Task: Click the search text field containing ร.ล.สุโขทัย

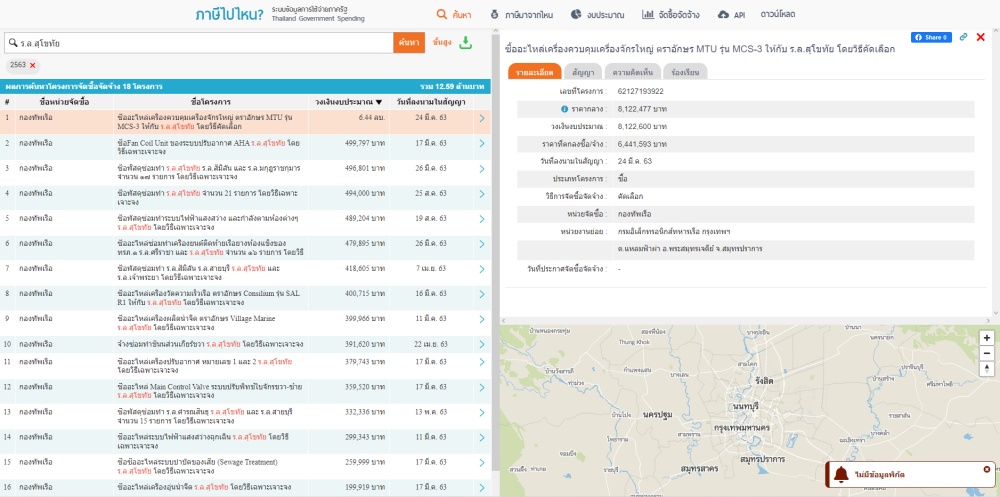Action: (200, 43)
